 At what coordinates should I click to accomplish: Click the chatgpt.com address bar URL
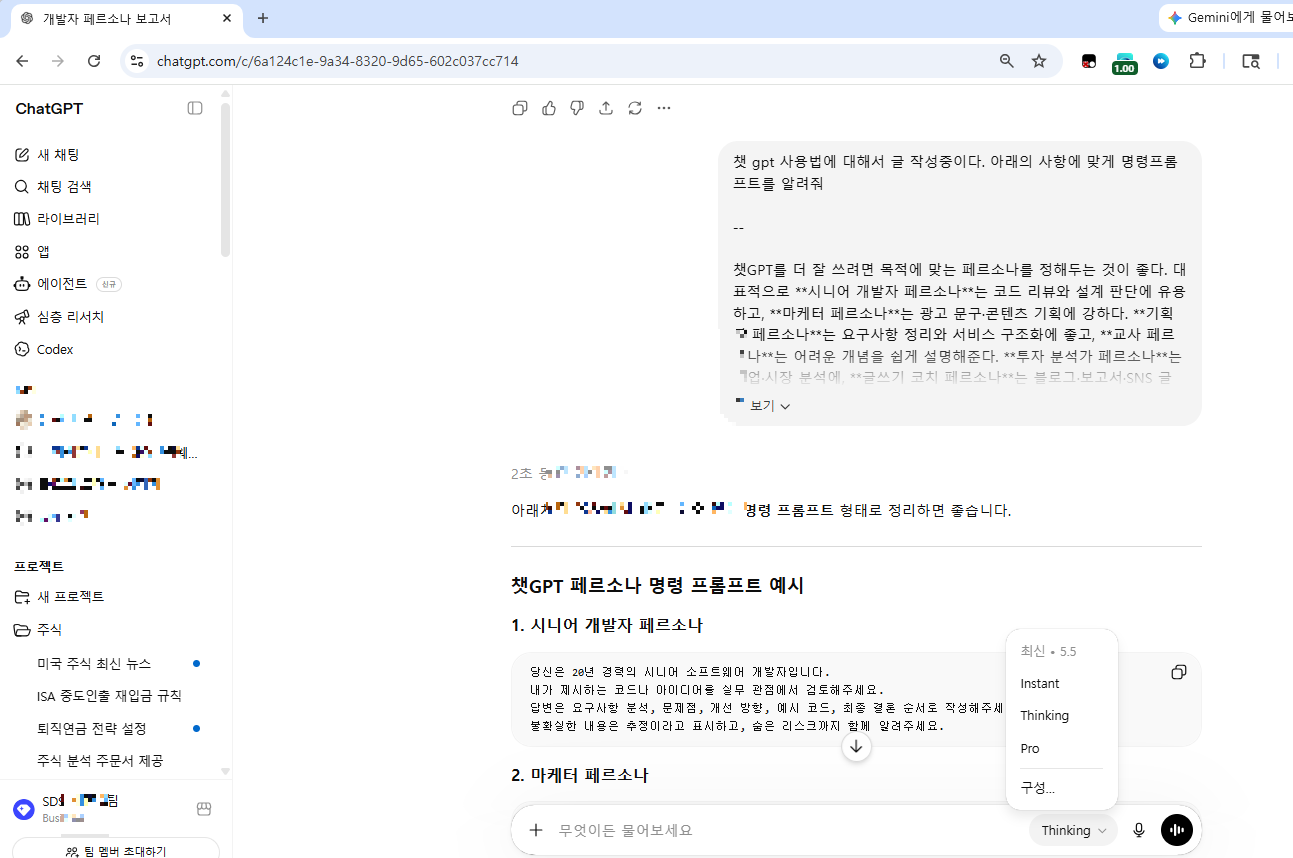click(x=338, y=61)
